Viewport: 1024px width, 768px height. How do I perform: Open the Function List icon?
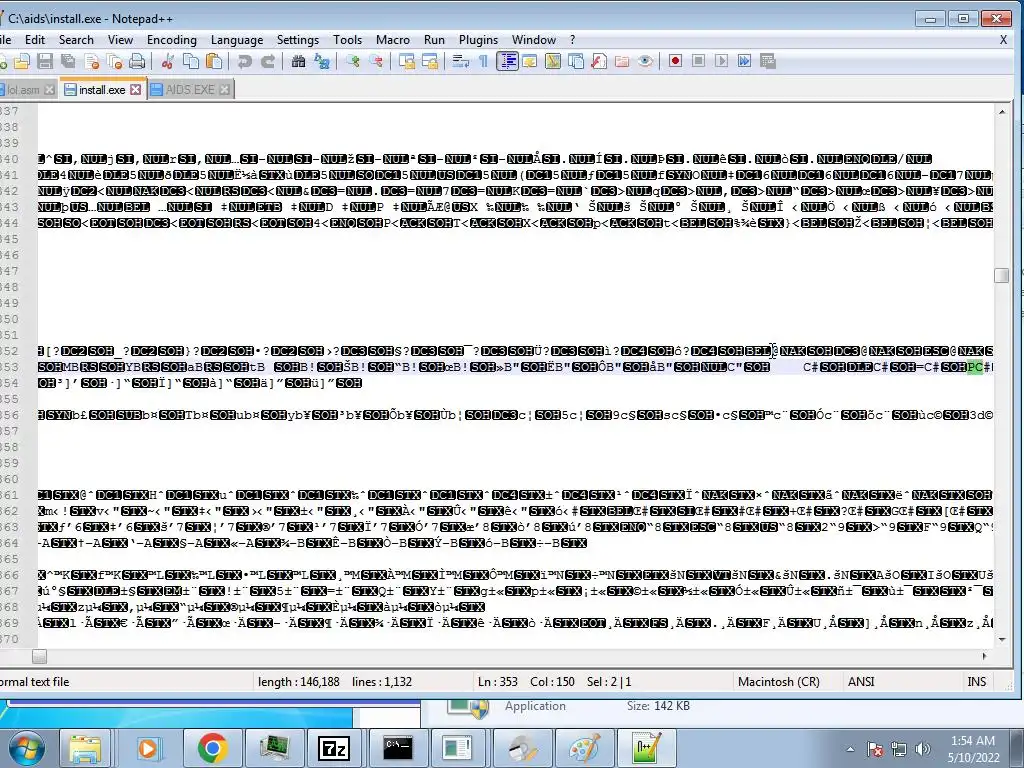[x=599, y=61]
